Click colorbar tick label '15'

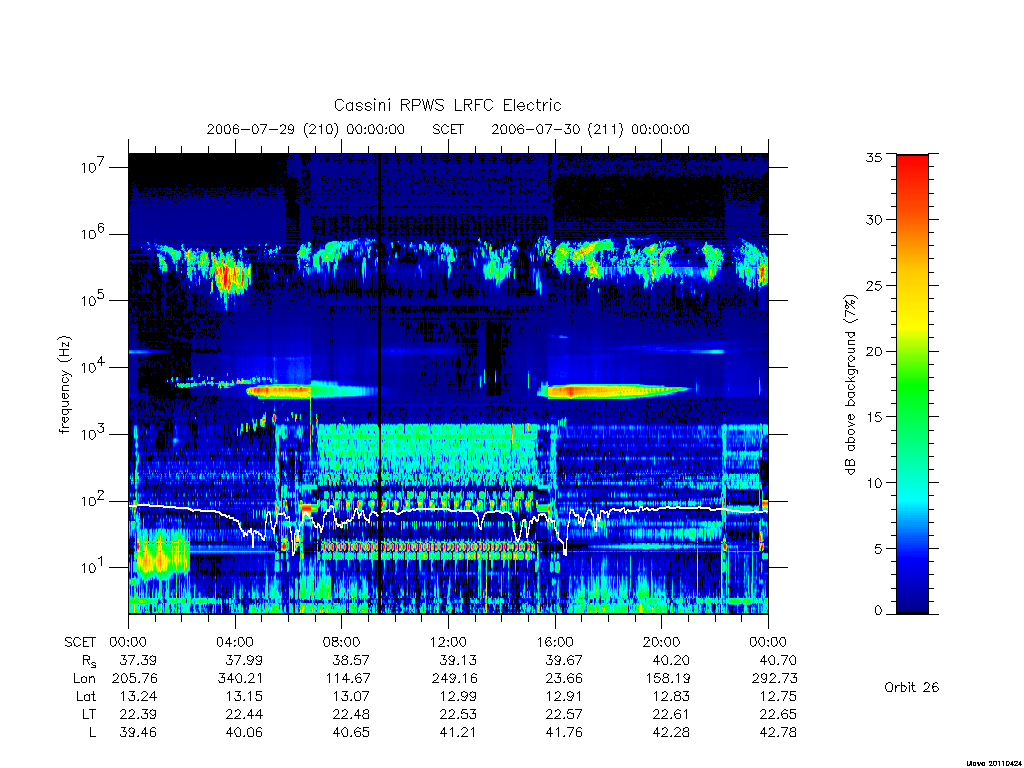tap(874, 416)
